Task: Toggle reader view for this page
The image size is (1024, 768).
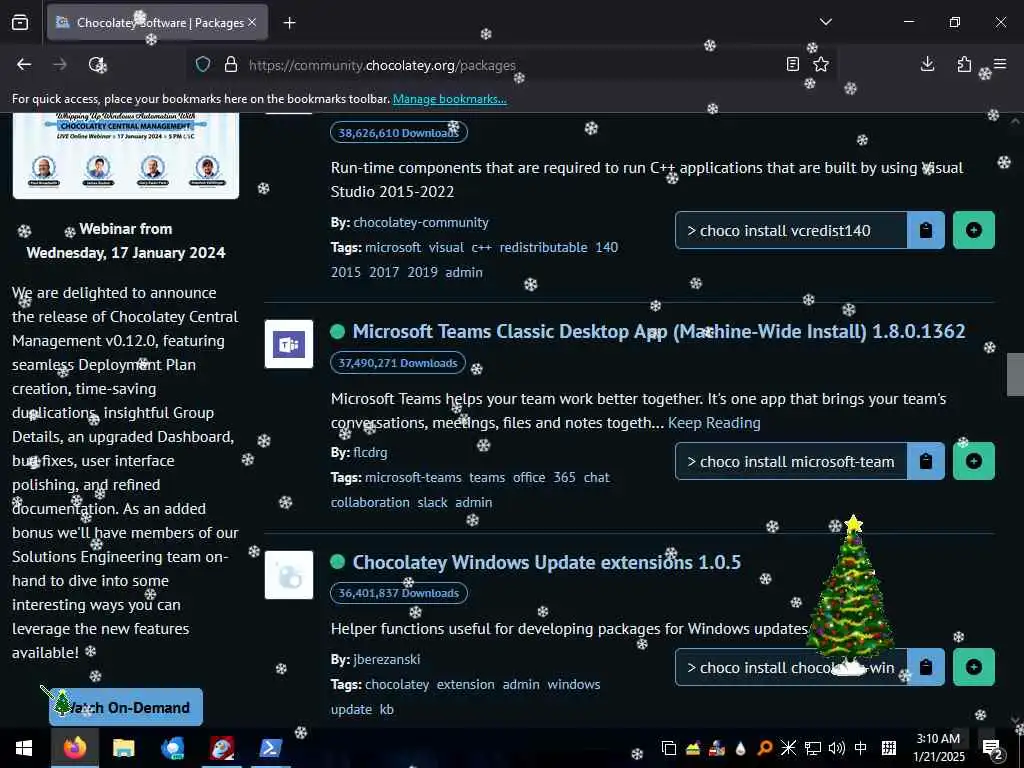Action: pyautogui.click(x=792, y=64)
